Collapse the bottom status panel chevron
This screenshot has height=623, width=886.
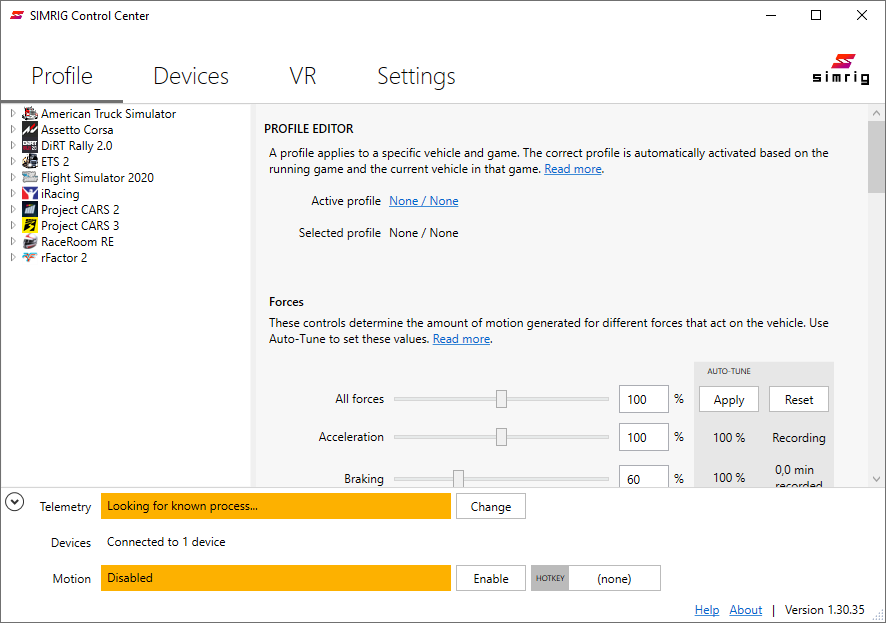pos(15,502)
